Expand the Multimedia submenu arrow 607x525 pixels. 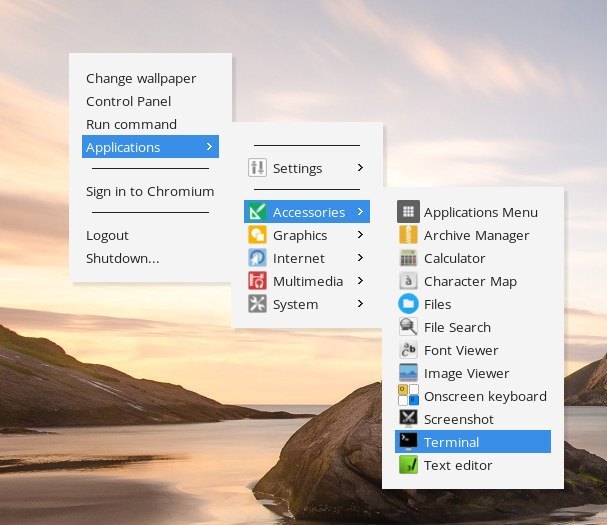coord(360,280)
